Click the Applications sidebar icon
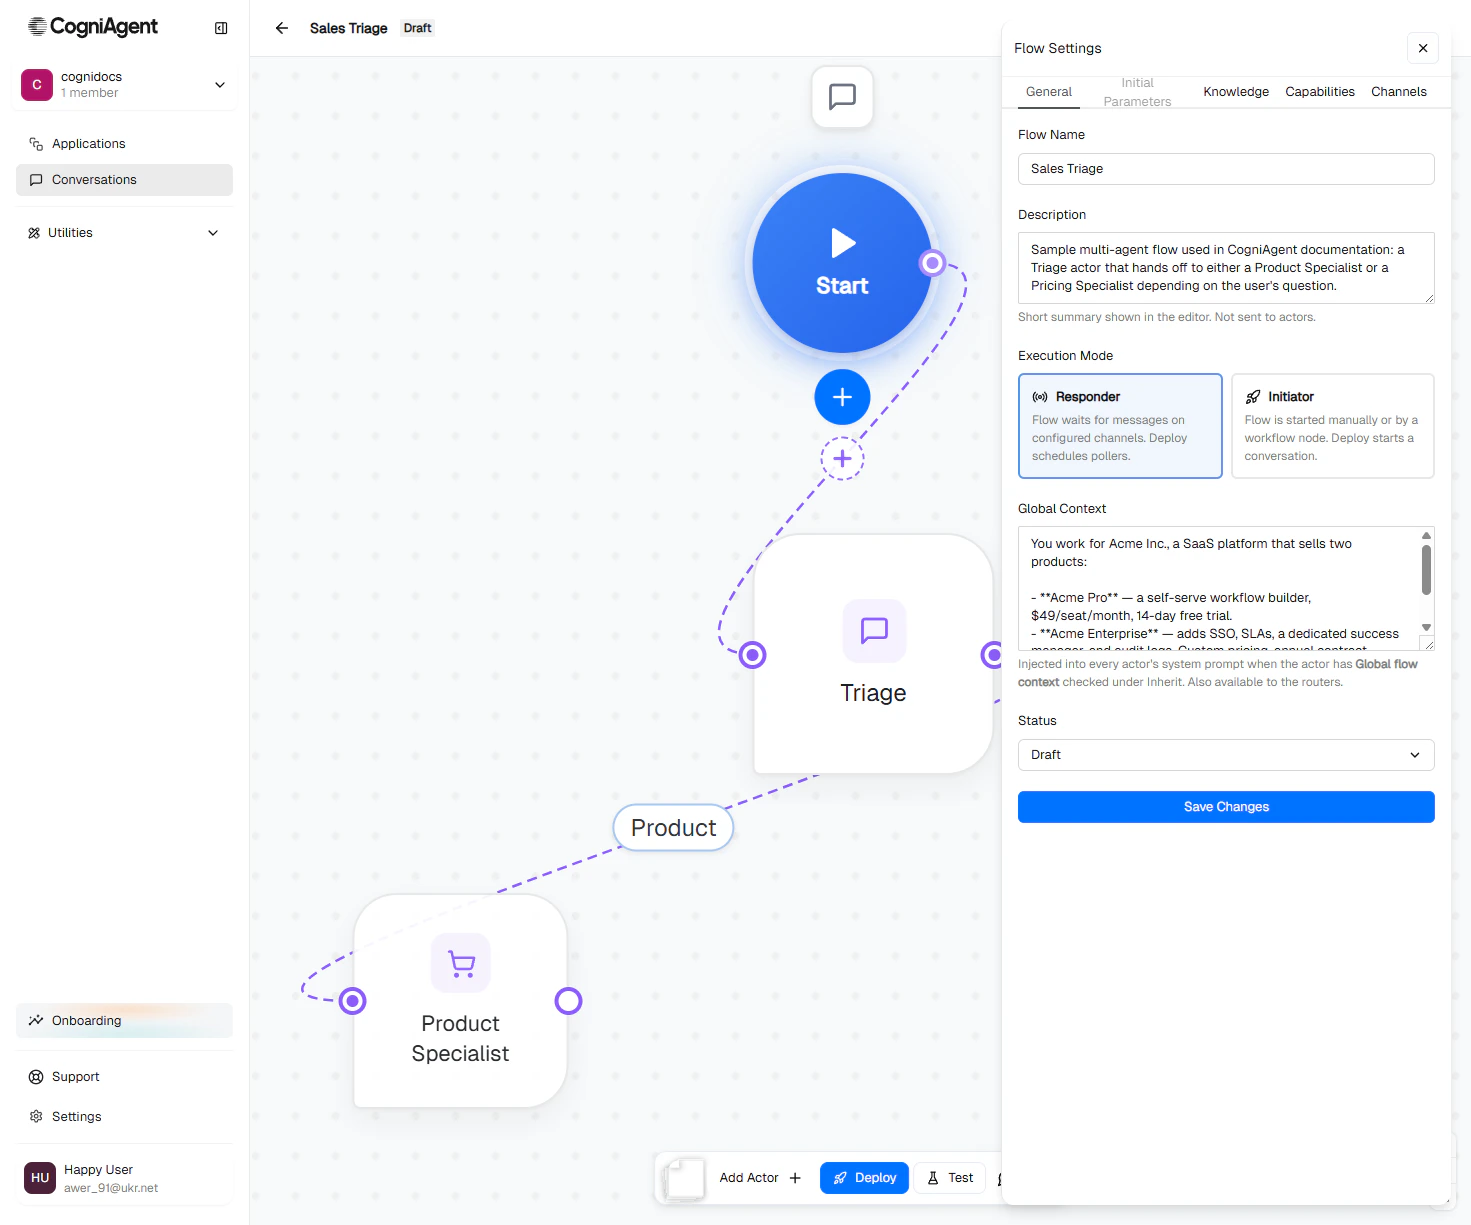This screenshot has height=1225, width=1471. pos(36,144)
